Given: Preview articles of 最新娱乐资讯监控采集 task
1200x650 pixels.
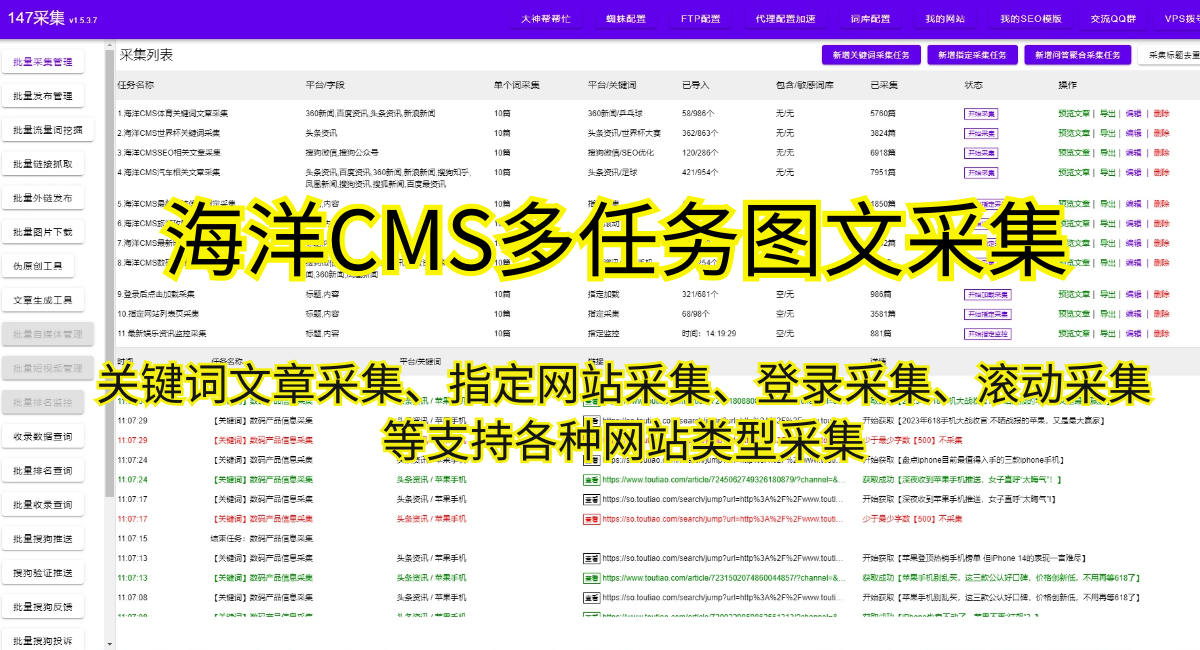Looking at the screenshot, I should tap(1074, 333).
